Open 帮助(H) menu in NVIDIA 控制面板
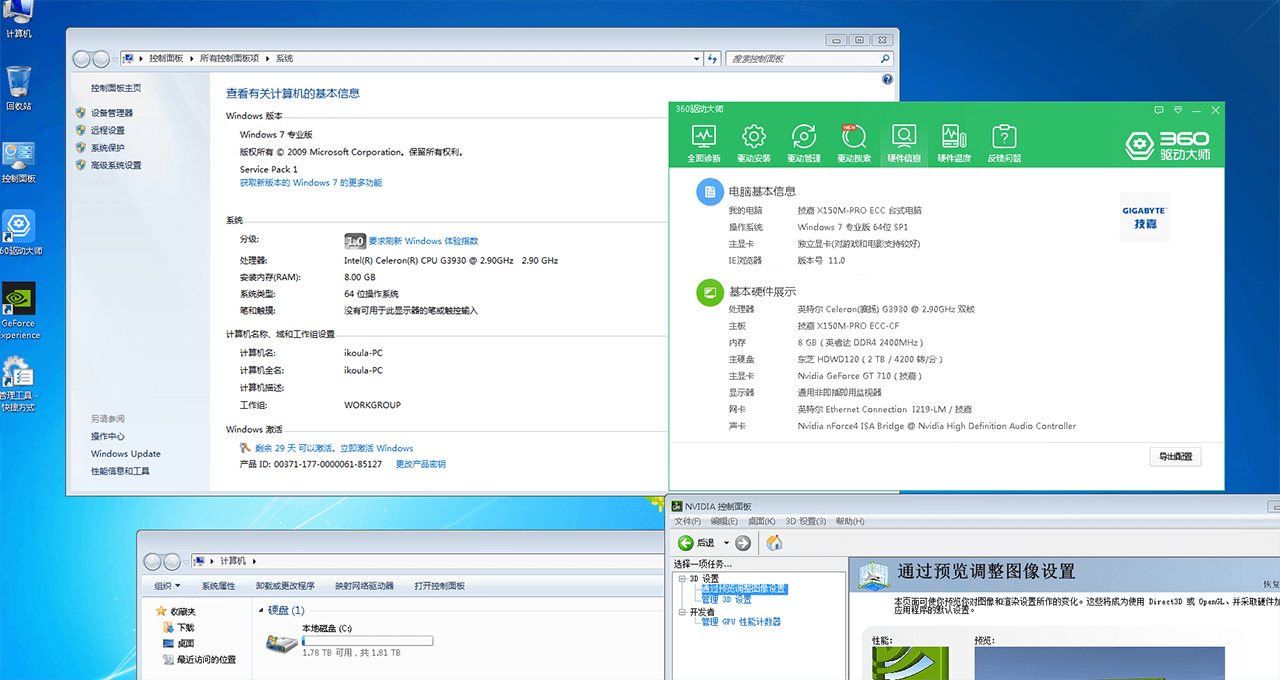The image size is (1280, 680). (850, 521)
